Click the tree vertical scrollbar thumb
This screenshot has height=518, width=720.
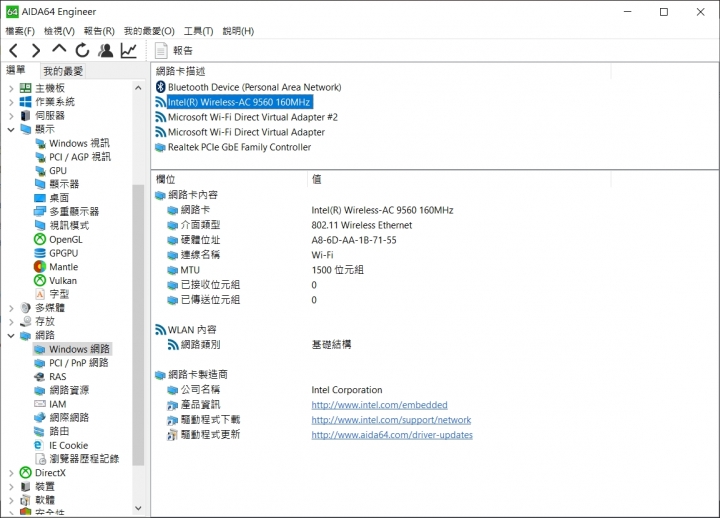tap(138, 325)
